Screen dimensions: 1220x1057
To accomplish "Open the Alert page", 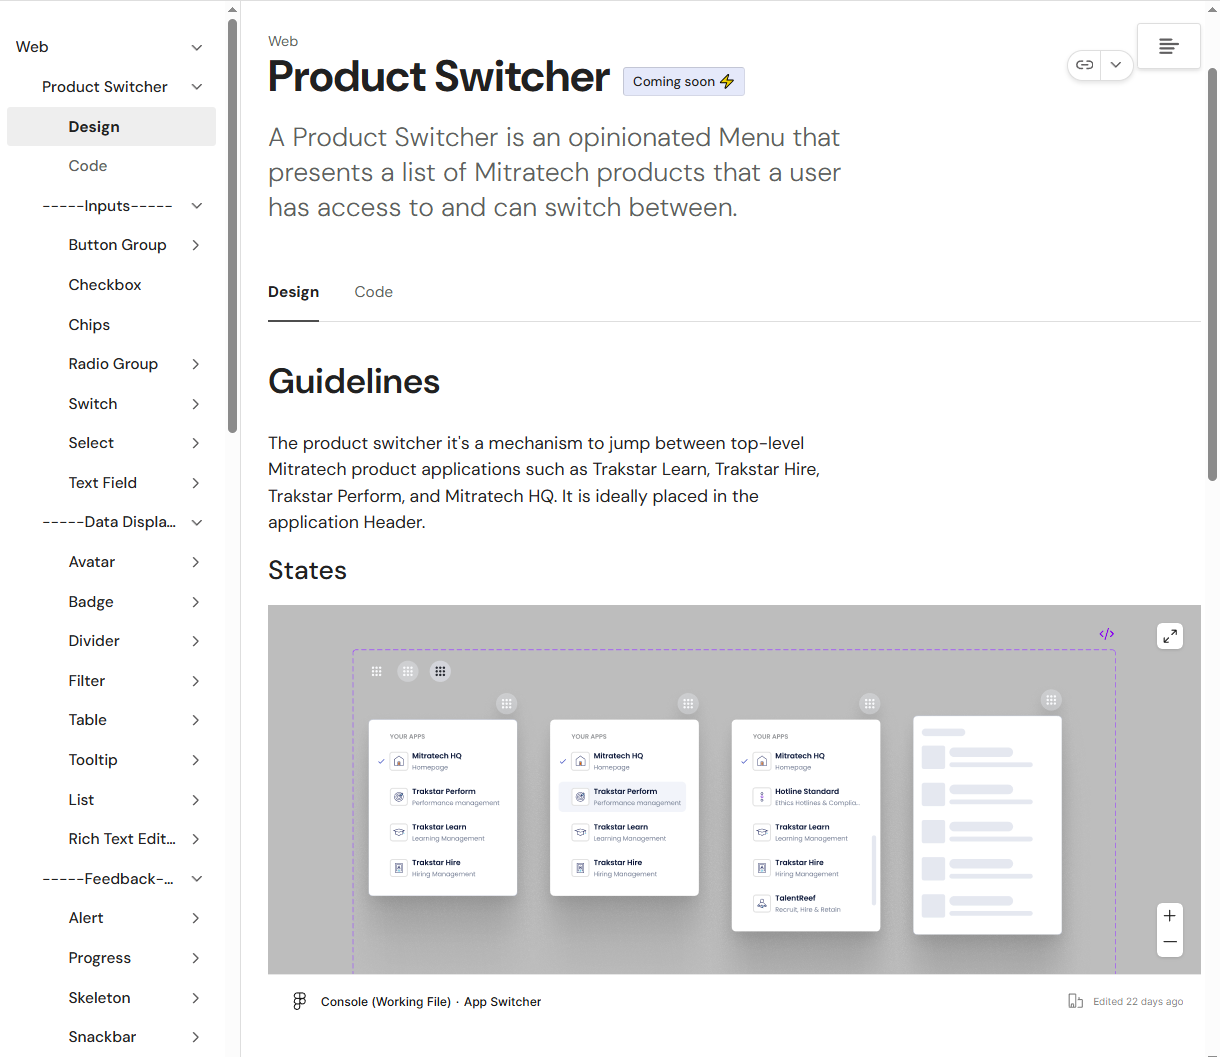I will 86,918.
